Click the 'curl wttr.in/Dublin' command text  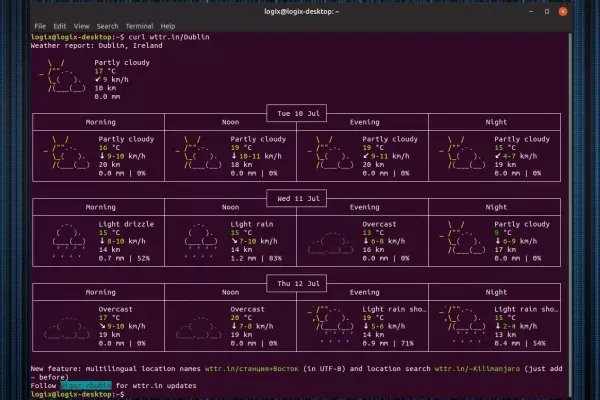pos(169,37)
